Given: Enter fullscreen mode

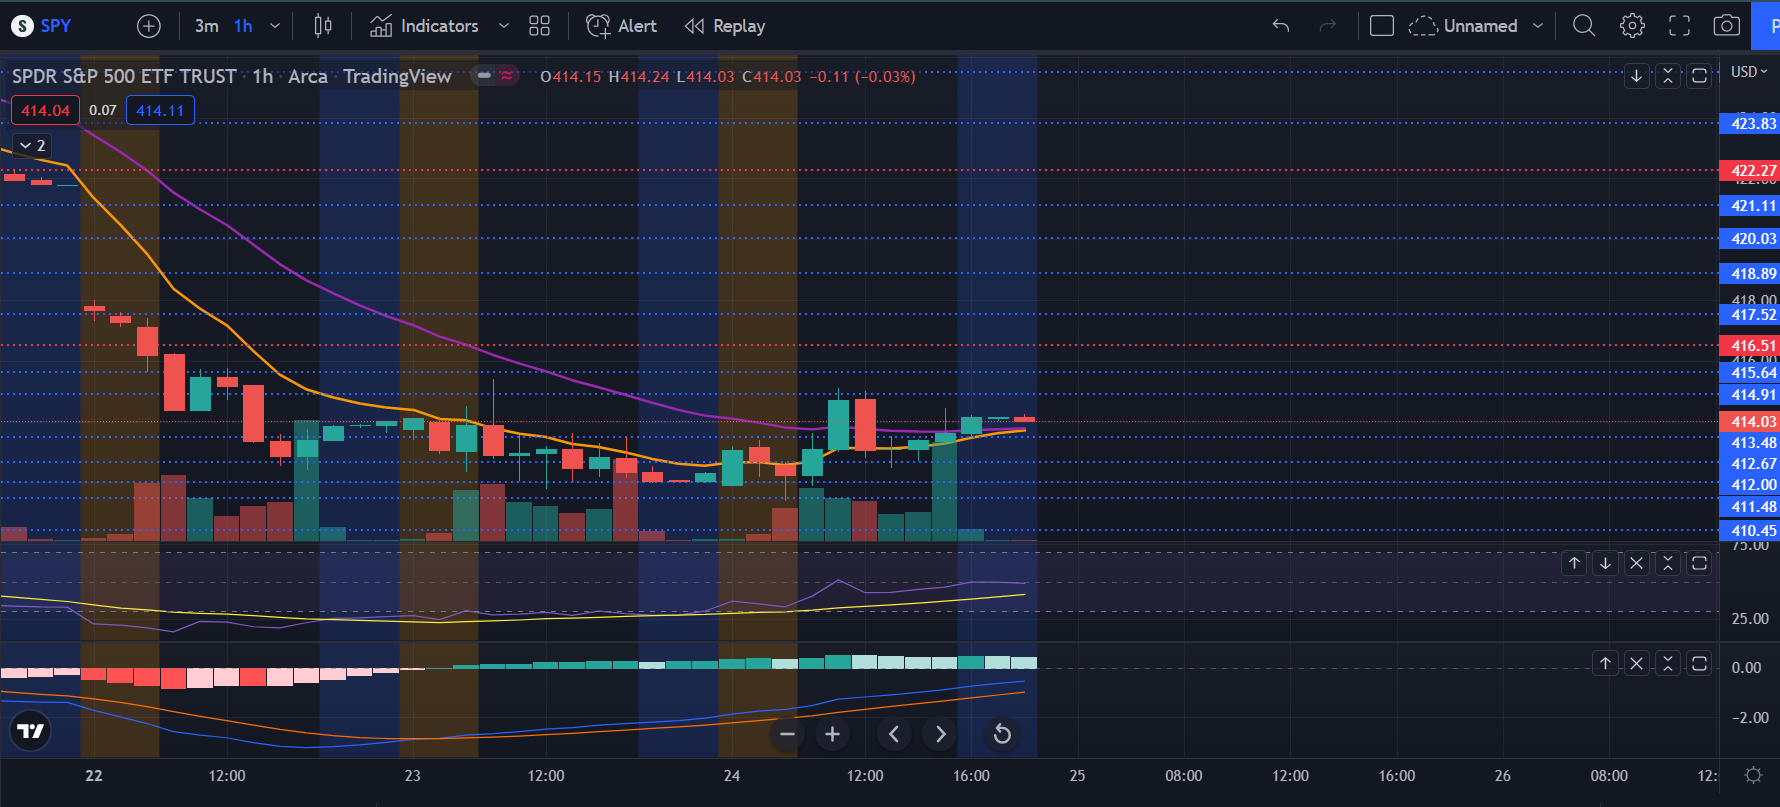Looking at the screenshot, I should 1680,26.
